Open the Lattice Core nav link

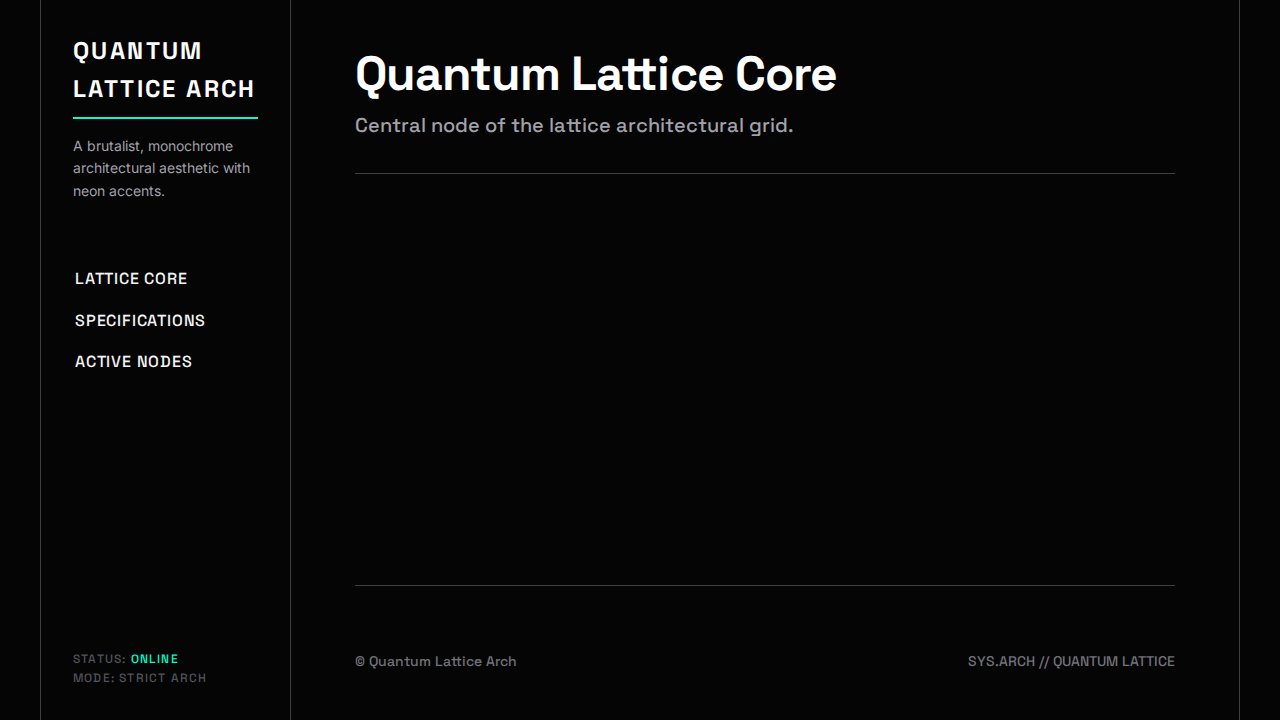[x=131, y=279]
